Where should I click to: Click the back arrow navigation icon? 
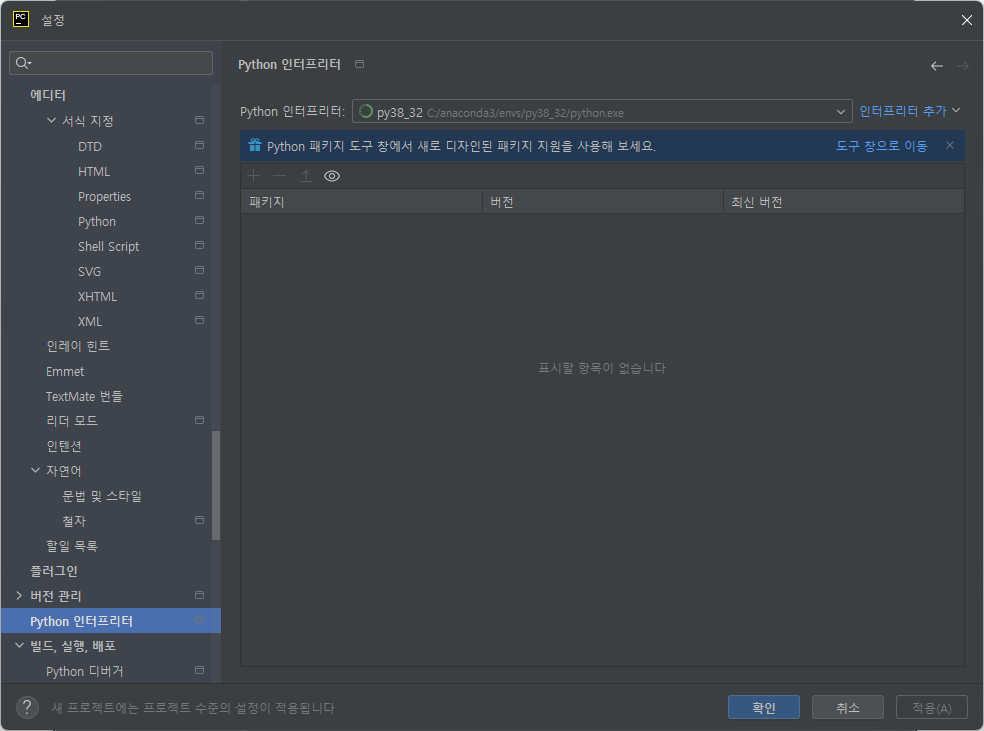(x=937, y=66)
